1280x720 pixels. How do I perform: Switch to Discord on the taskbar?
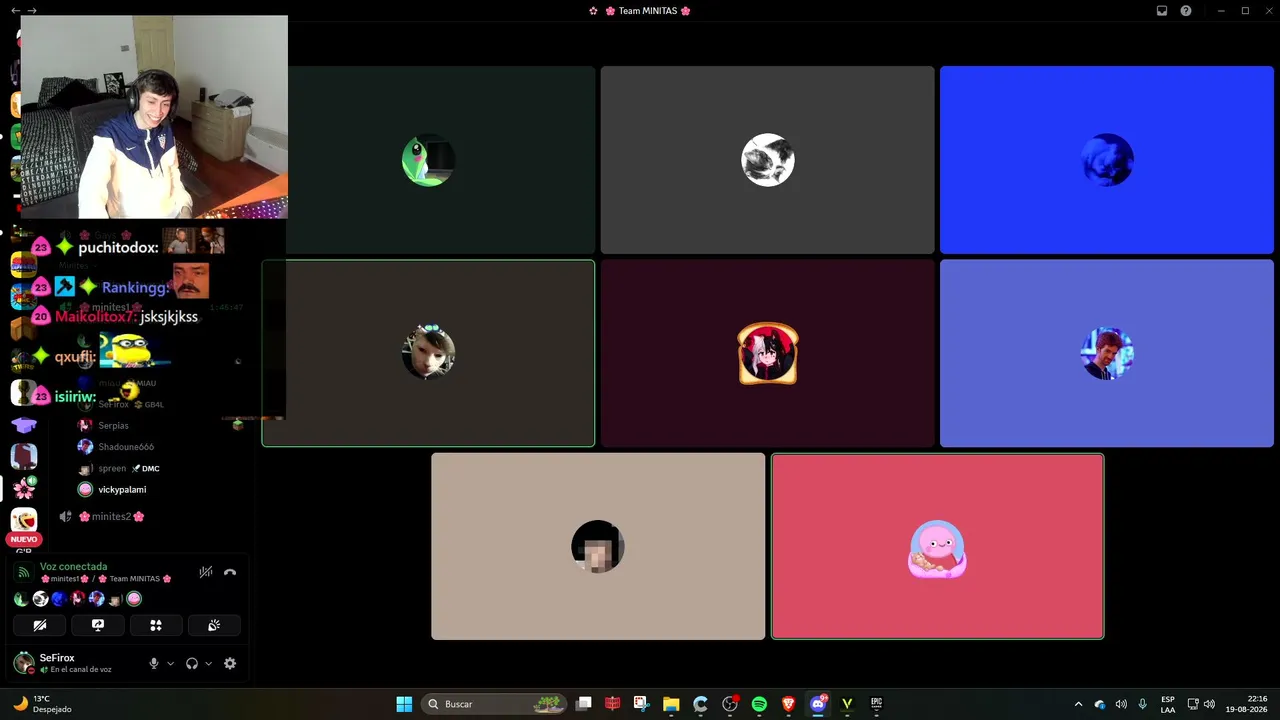(818, 704)
